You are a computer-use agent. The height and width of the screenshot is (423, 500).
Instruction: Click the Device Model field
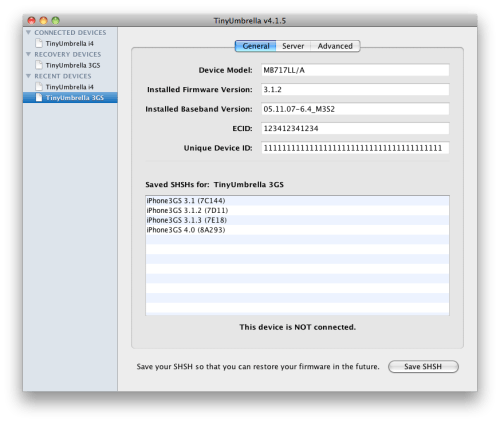(x=355, y=70)
